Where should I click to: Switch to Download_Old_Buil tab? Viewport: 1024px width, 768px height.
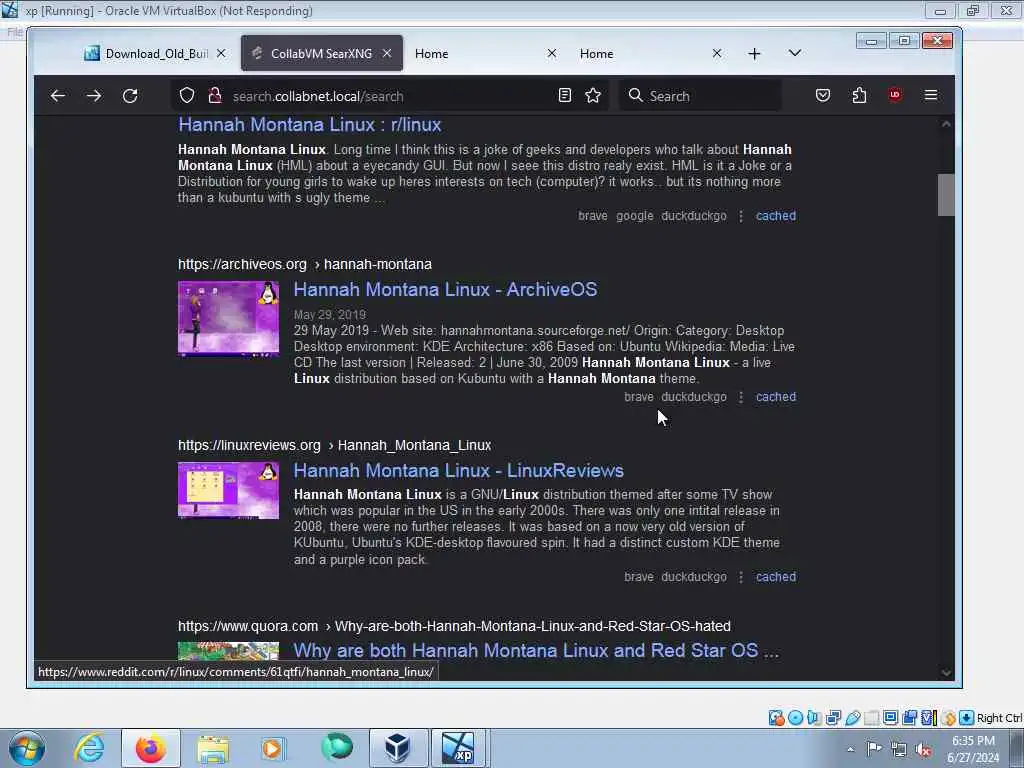(155, 54)
